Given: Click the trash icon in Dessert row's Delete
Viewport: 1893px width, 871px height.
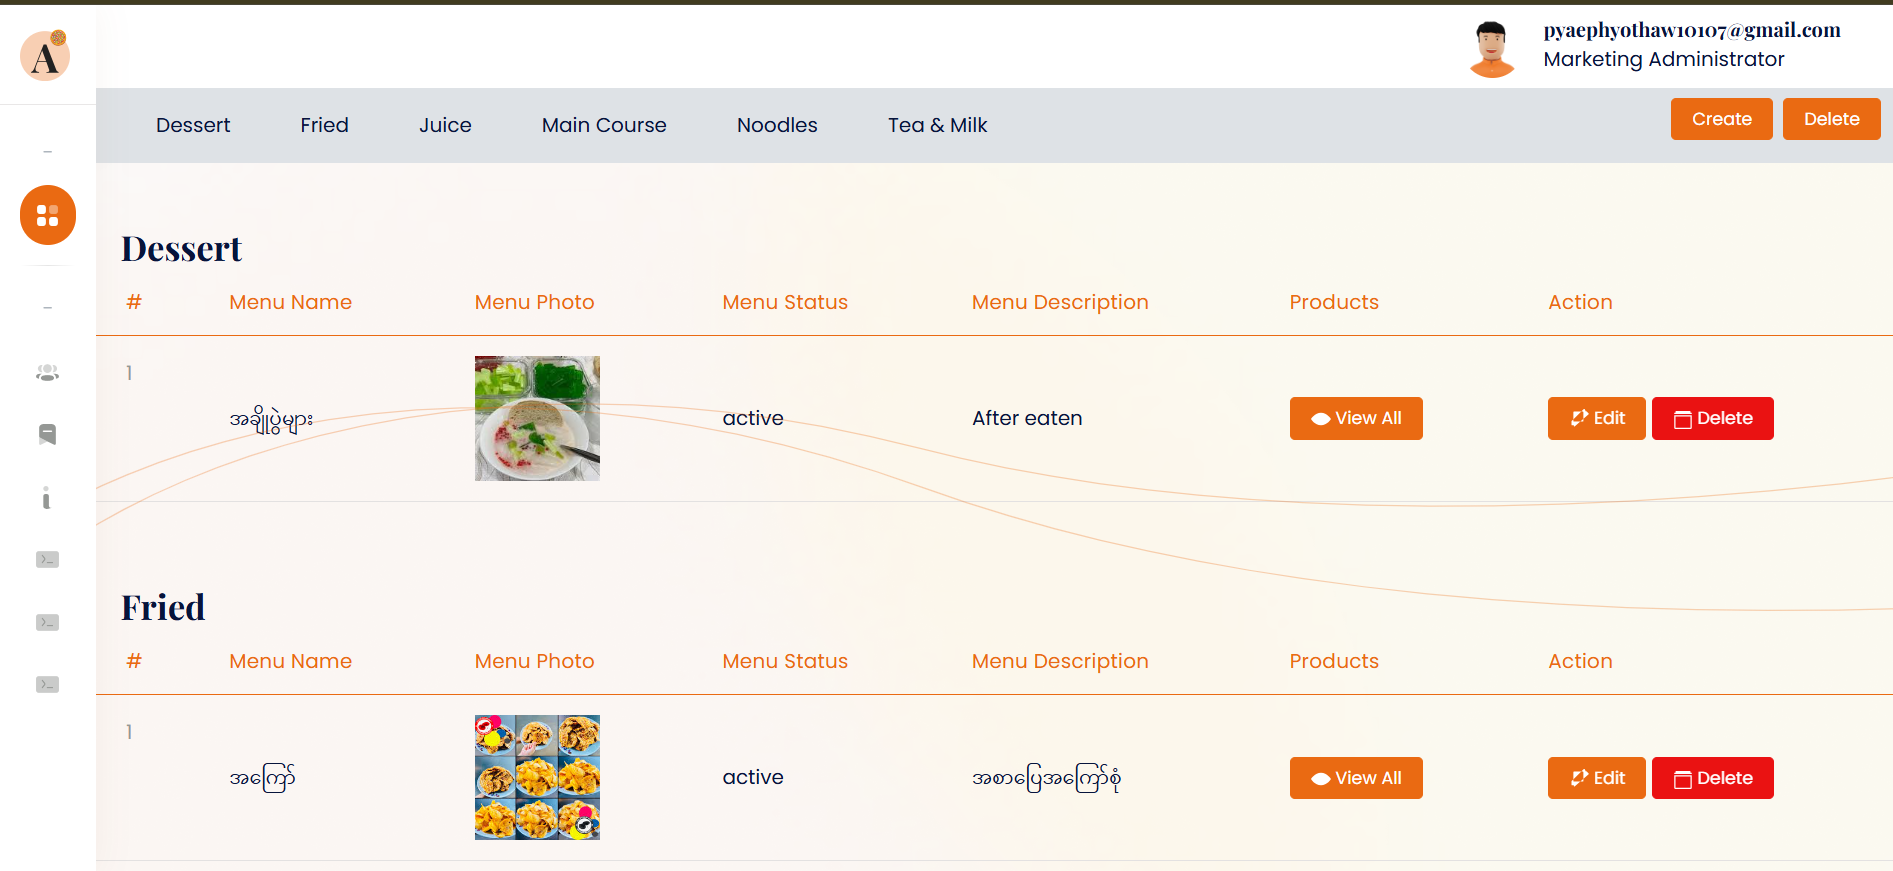Looking at the screenshot, I should pos(1683,419).
